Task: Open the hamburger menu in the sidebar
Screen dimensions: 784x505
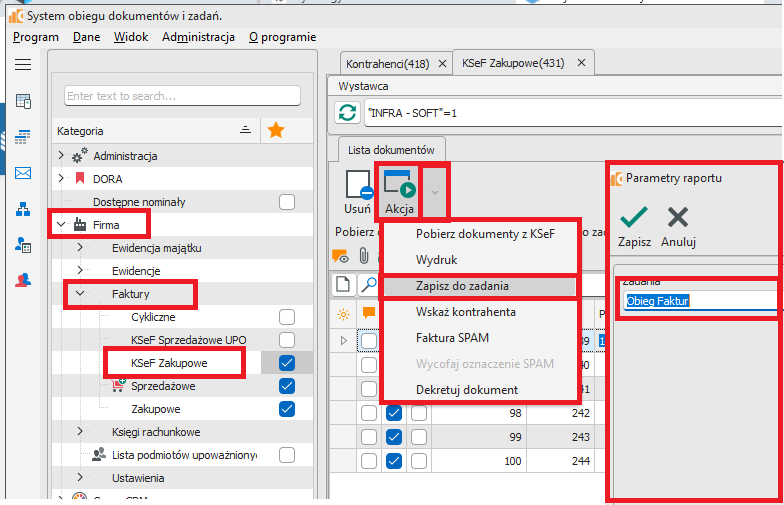Action: point(22,64)
